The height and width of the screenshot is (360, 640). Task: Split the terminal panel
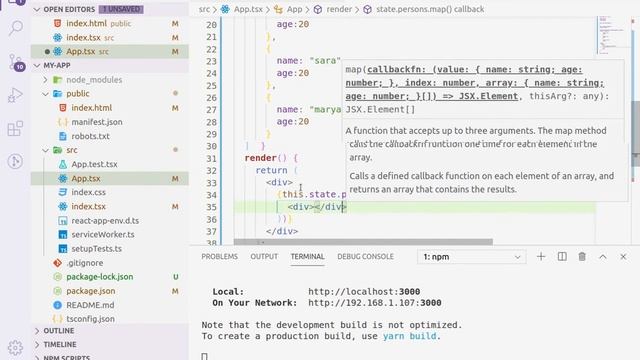click(562, 257)
